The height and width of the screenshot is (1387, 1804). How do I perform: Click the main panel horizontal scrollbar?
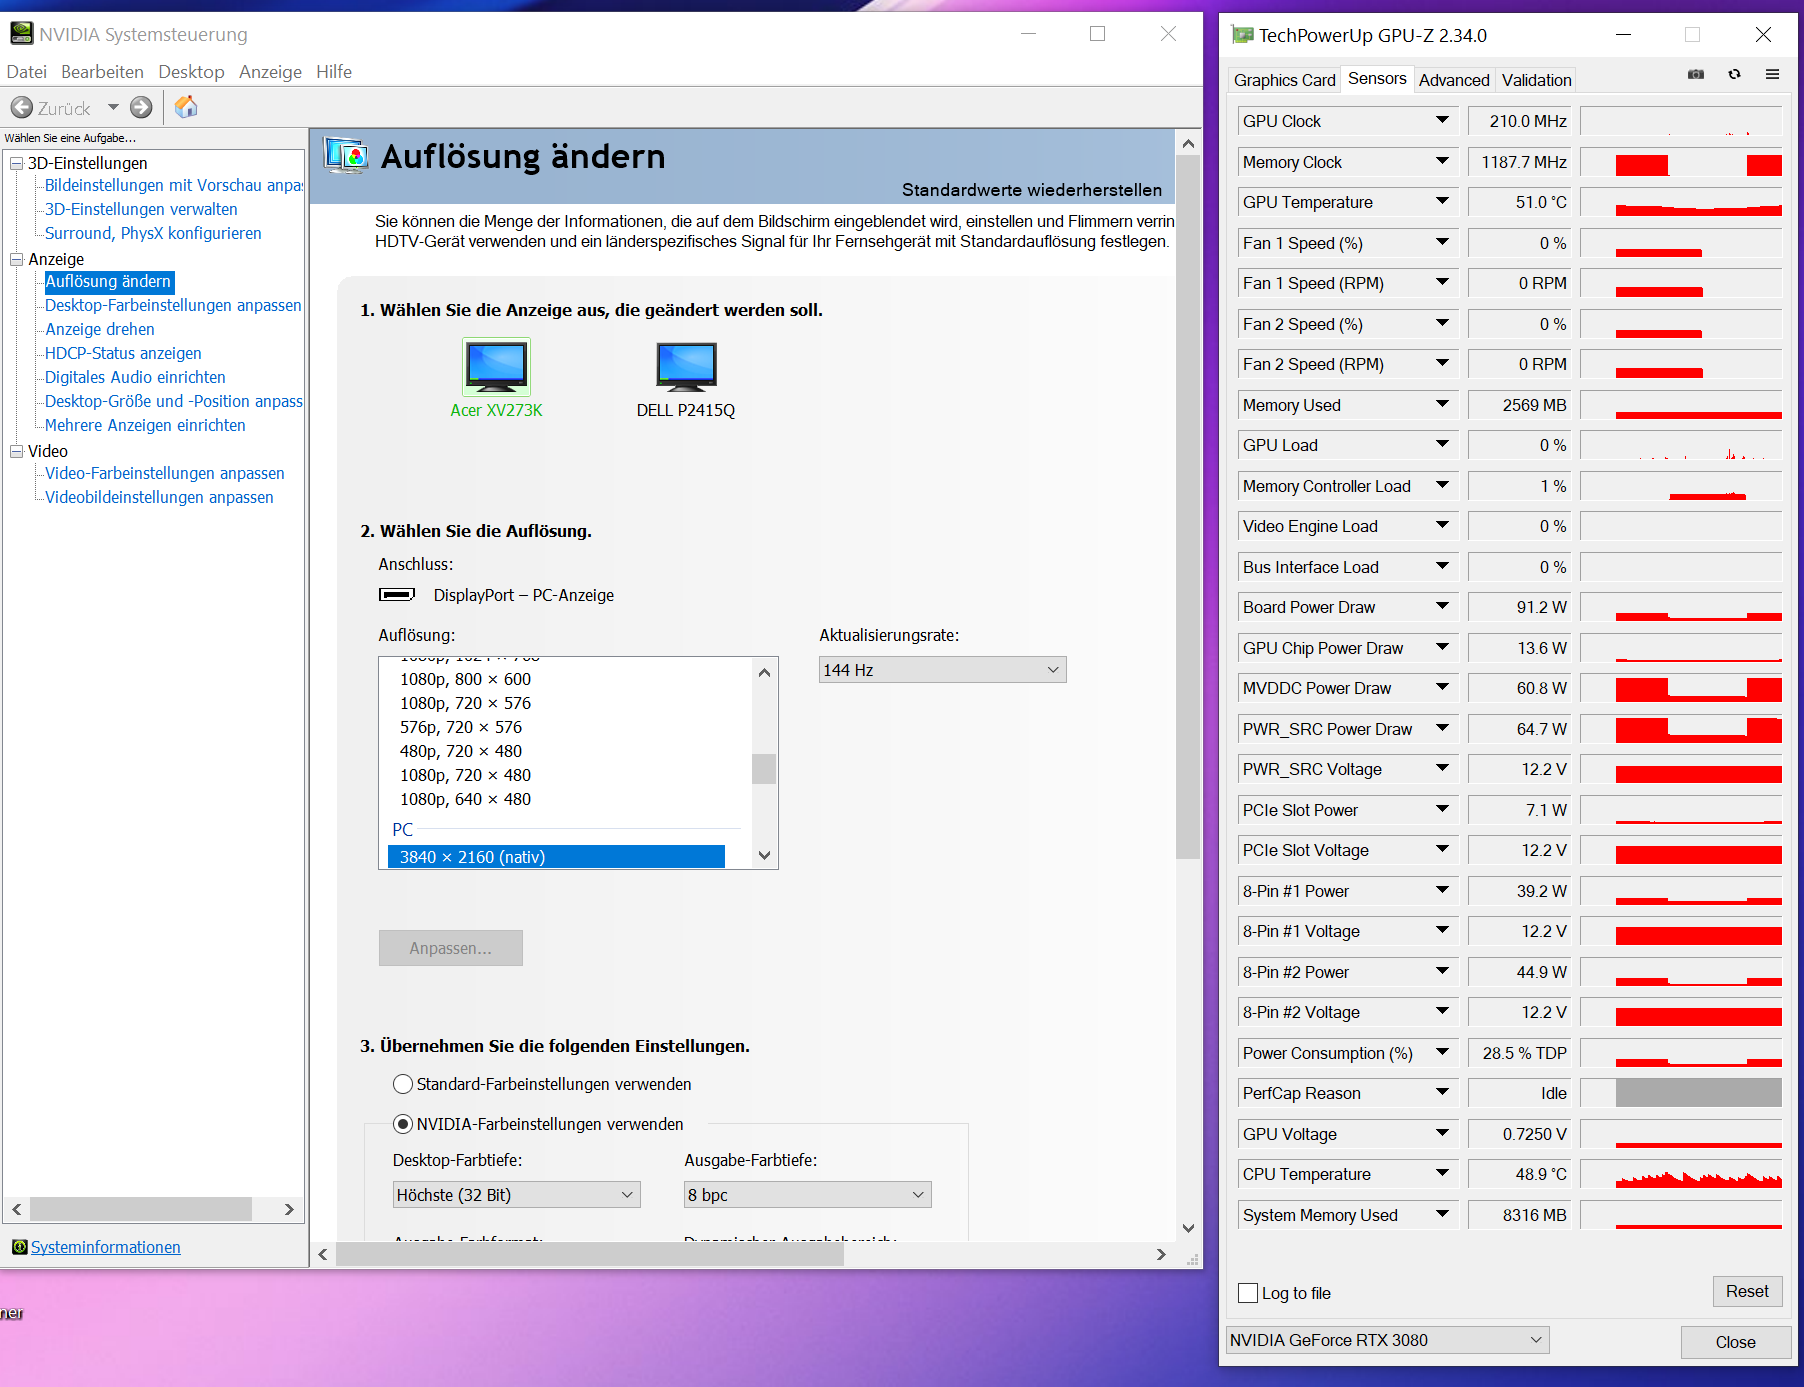coord(590,1254)
